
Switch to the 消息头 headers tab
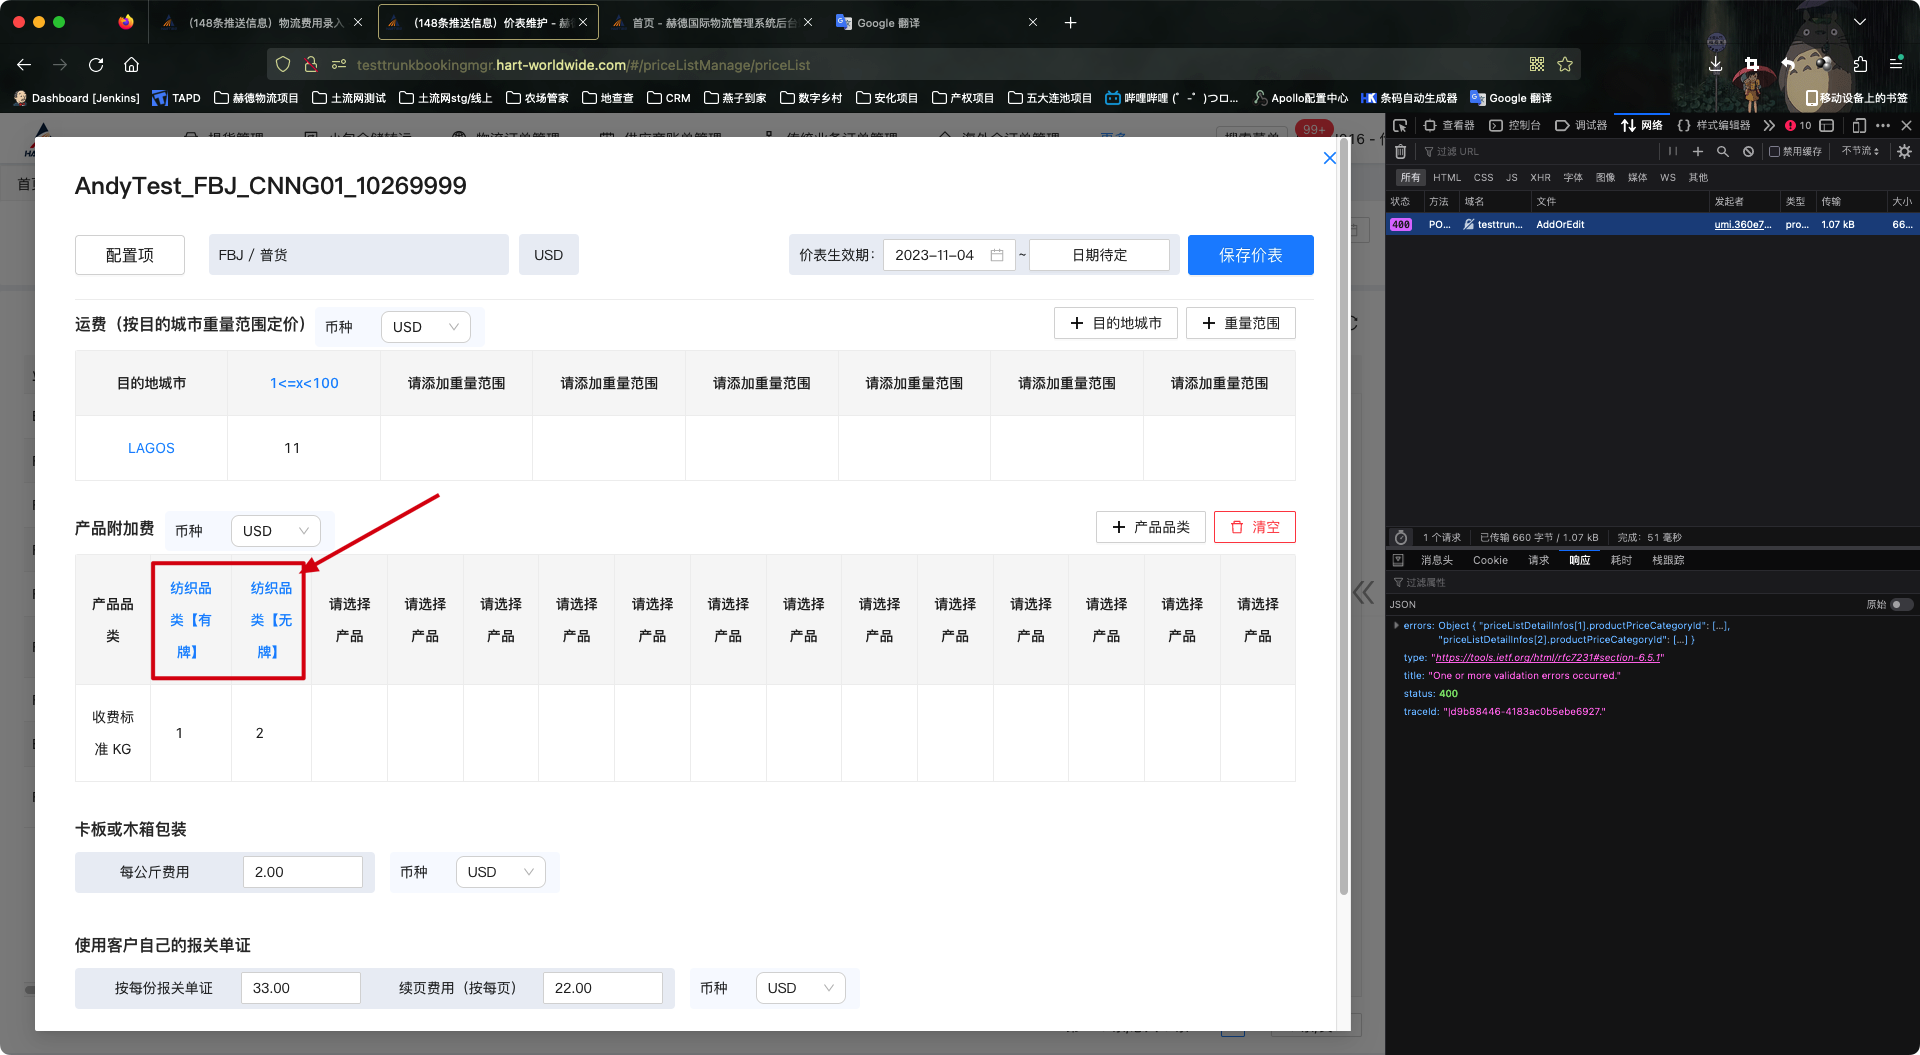pos(1436,560)
